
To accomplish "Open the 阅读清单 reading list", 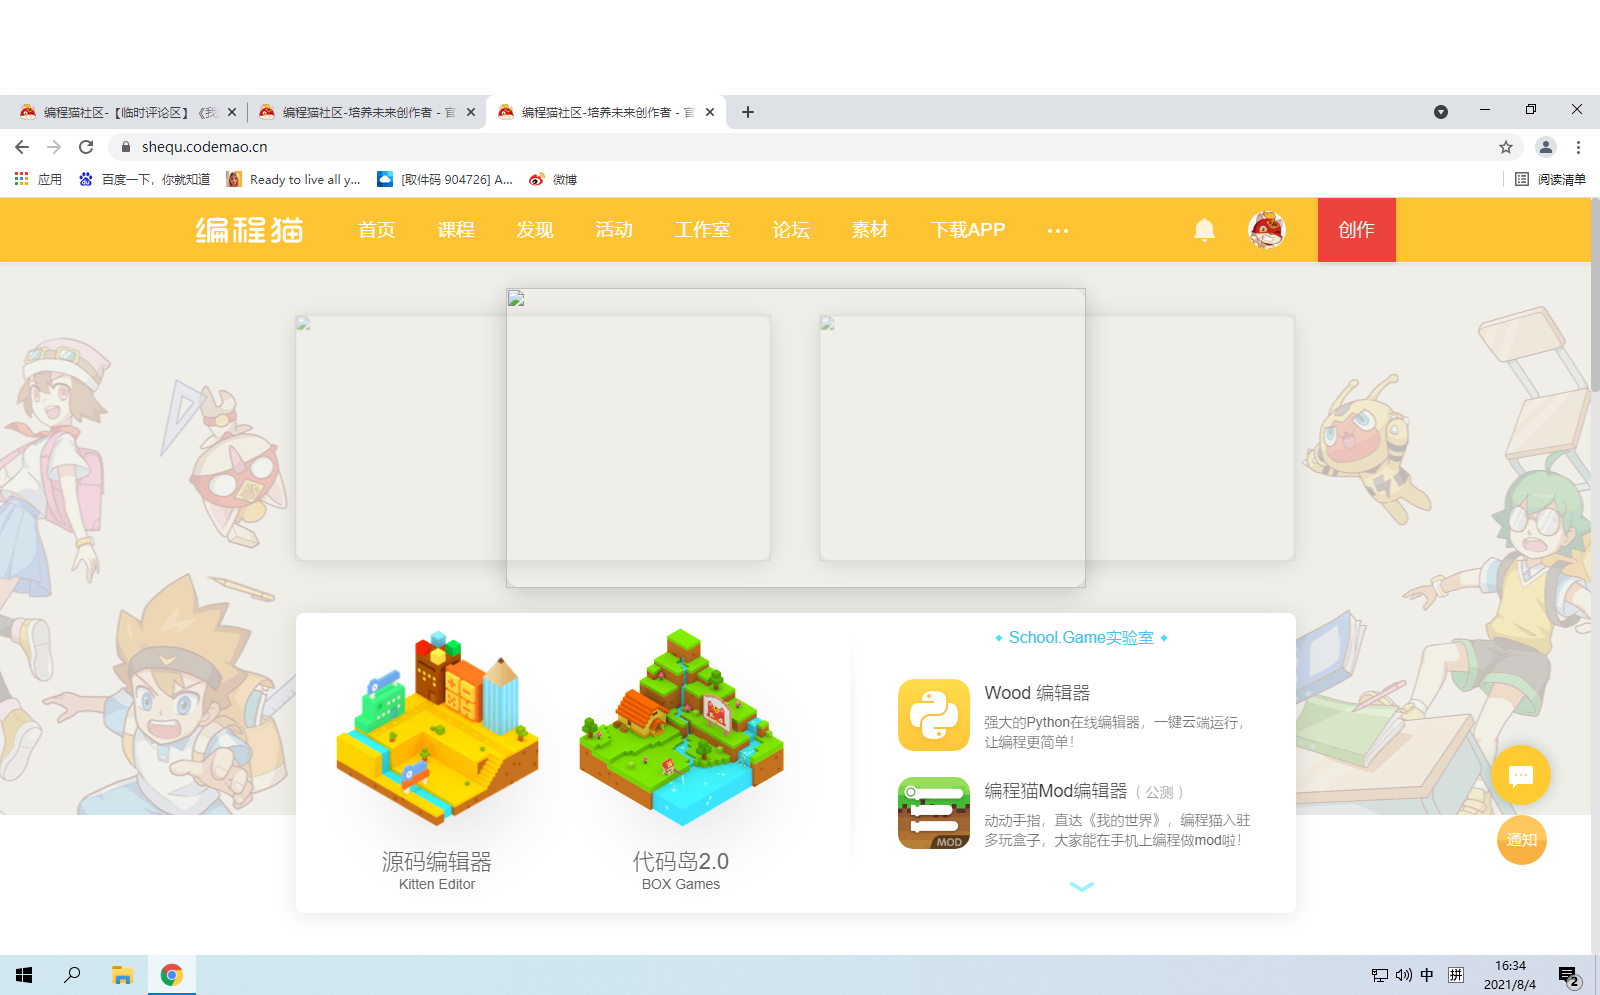I will point(1550,180).
